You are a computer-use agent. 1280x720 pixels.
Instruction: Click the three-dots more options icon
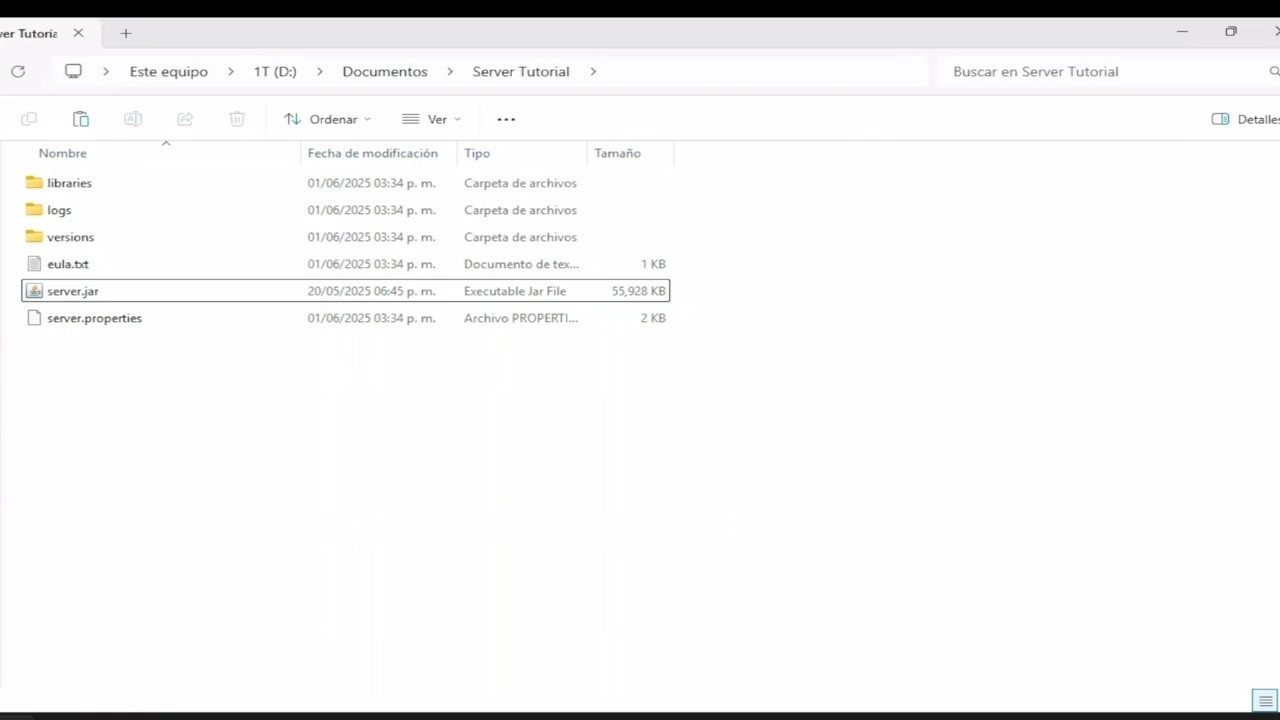(506, 119)
